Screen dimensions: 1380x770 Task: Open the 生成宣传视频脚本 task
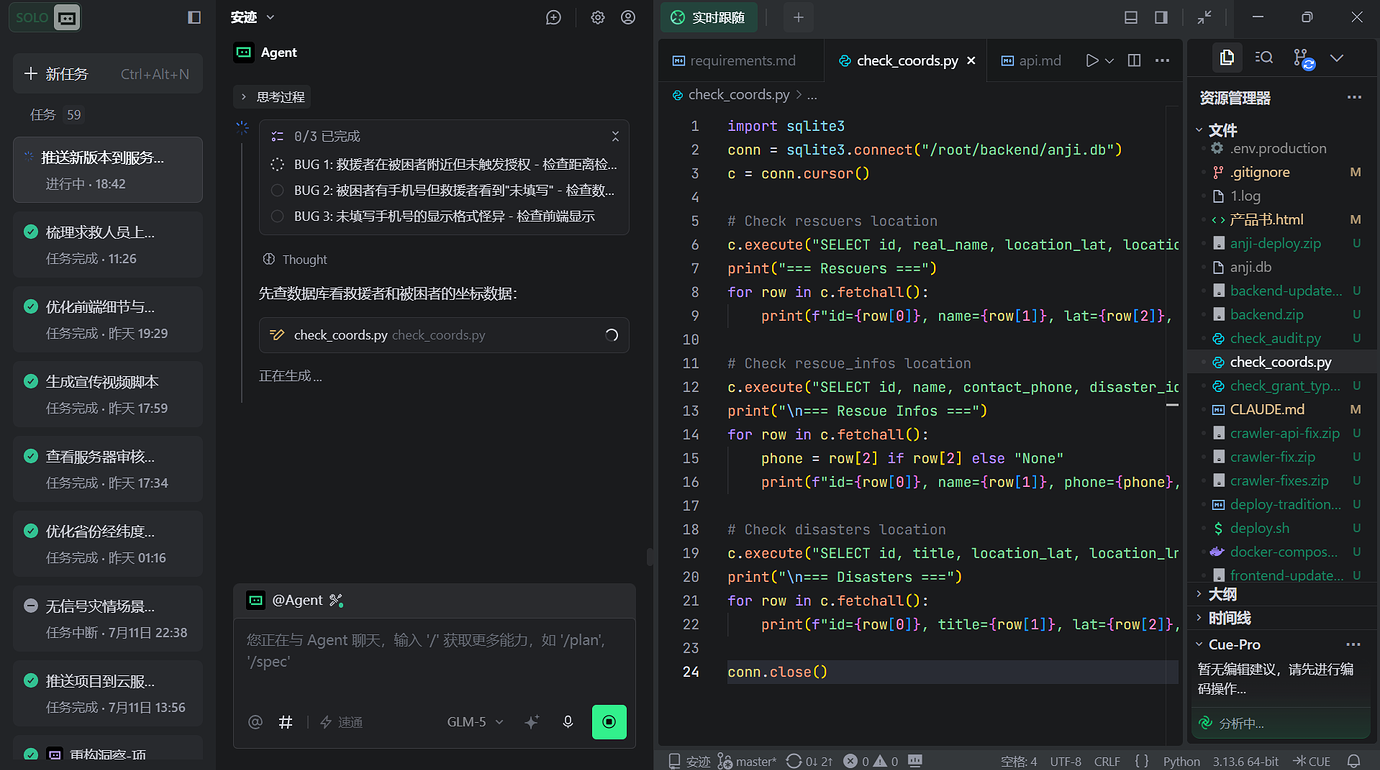[108, 394]
